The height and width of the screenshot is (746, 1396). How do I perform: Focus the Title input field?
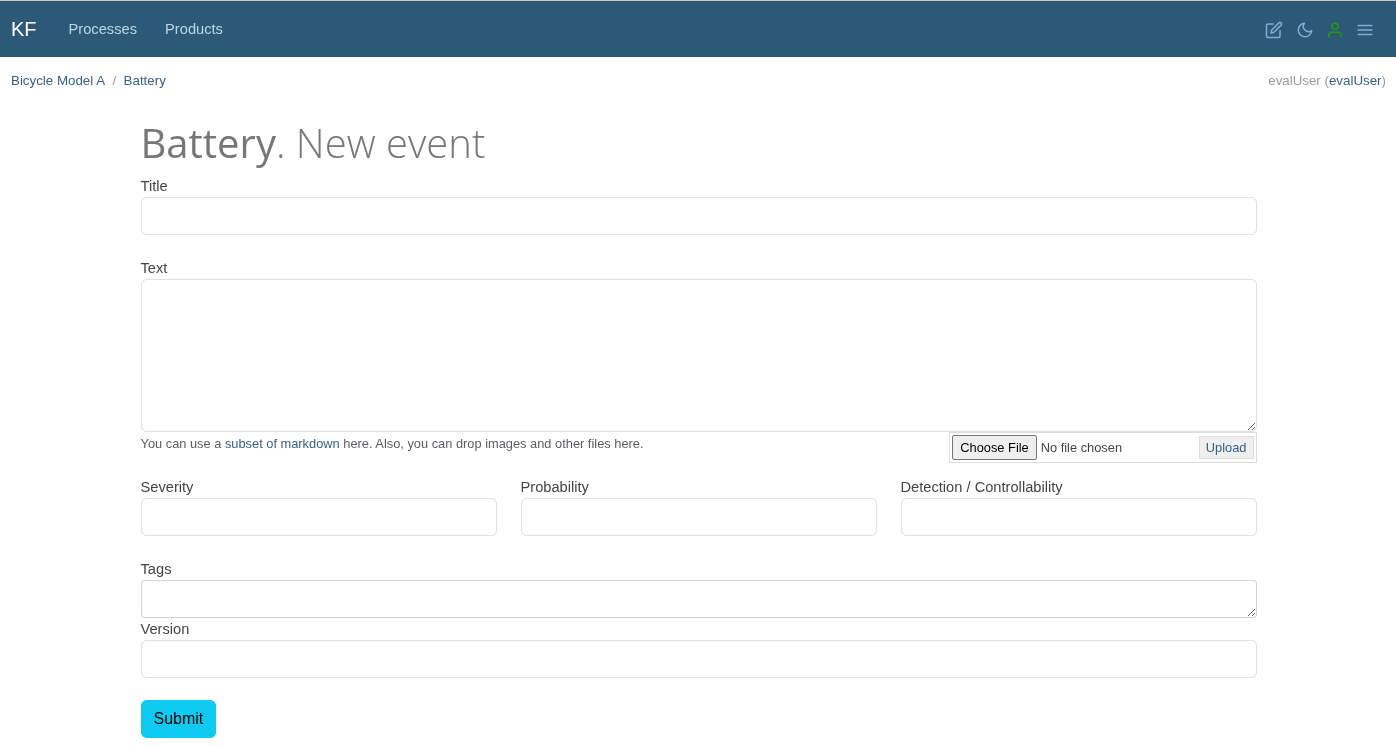(x=698, y=216)
